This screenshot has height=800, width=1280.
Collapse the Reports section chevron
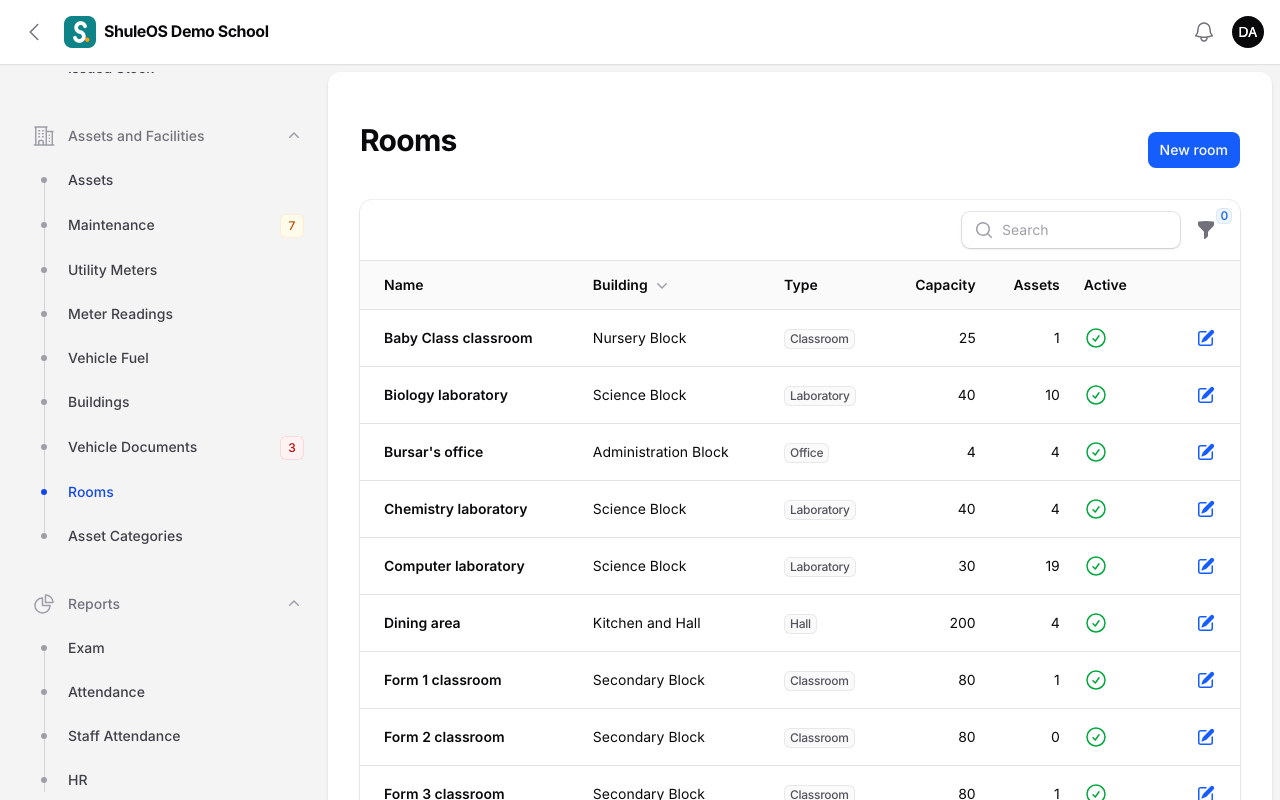click(294, 604)
